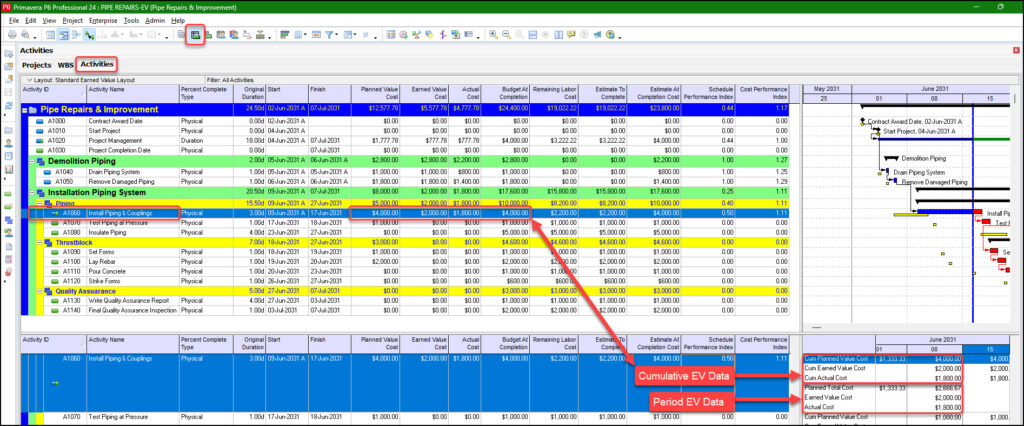Select activity A1080 Insulate Piping row

(x=405, y=232)
